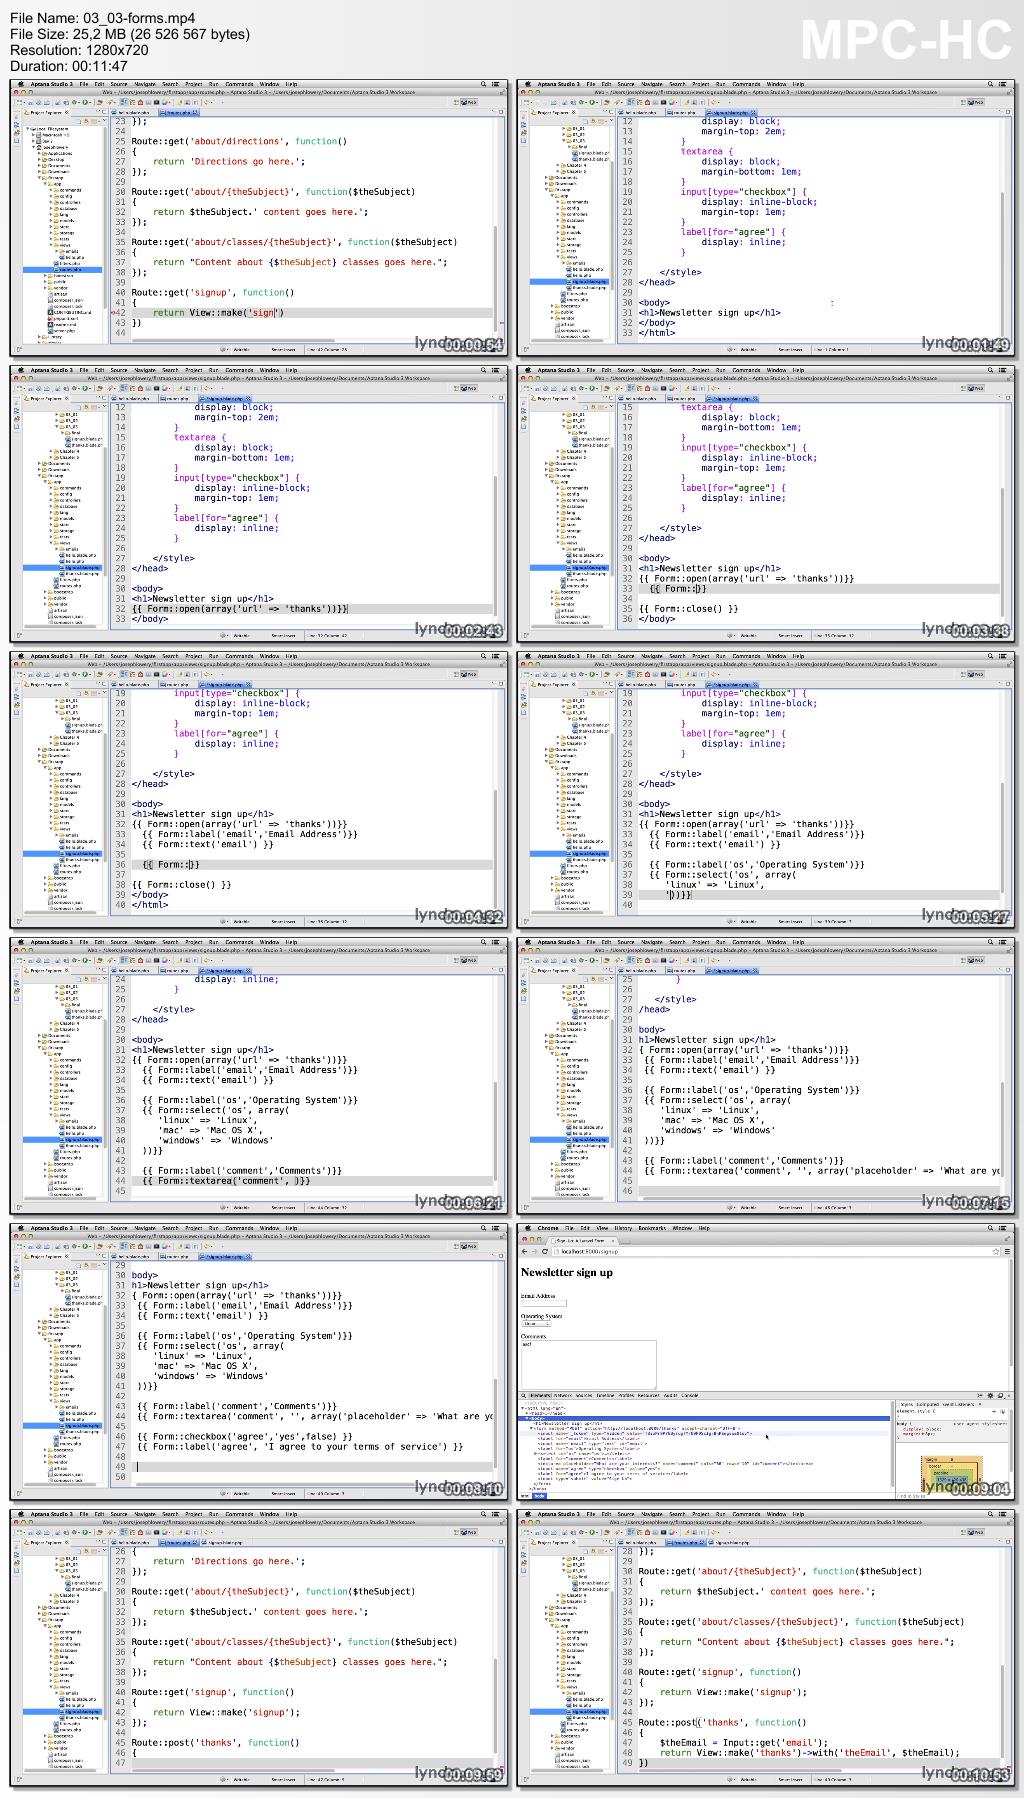Click the Form::close() line in the 00:03:38 frame
Viewport: 1024px width, 1798px height.
688,608
